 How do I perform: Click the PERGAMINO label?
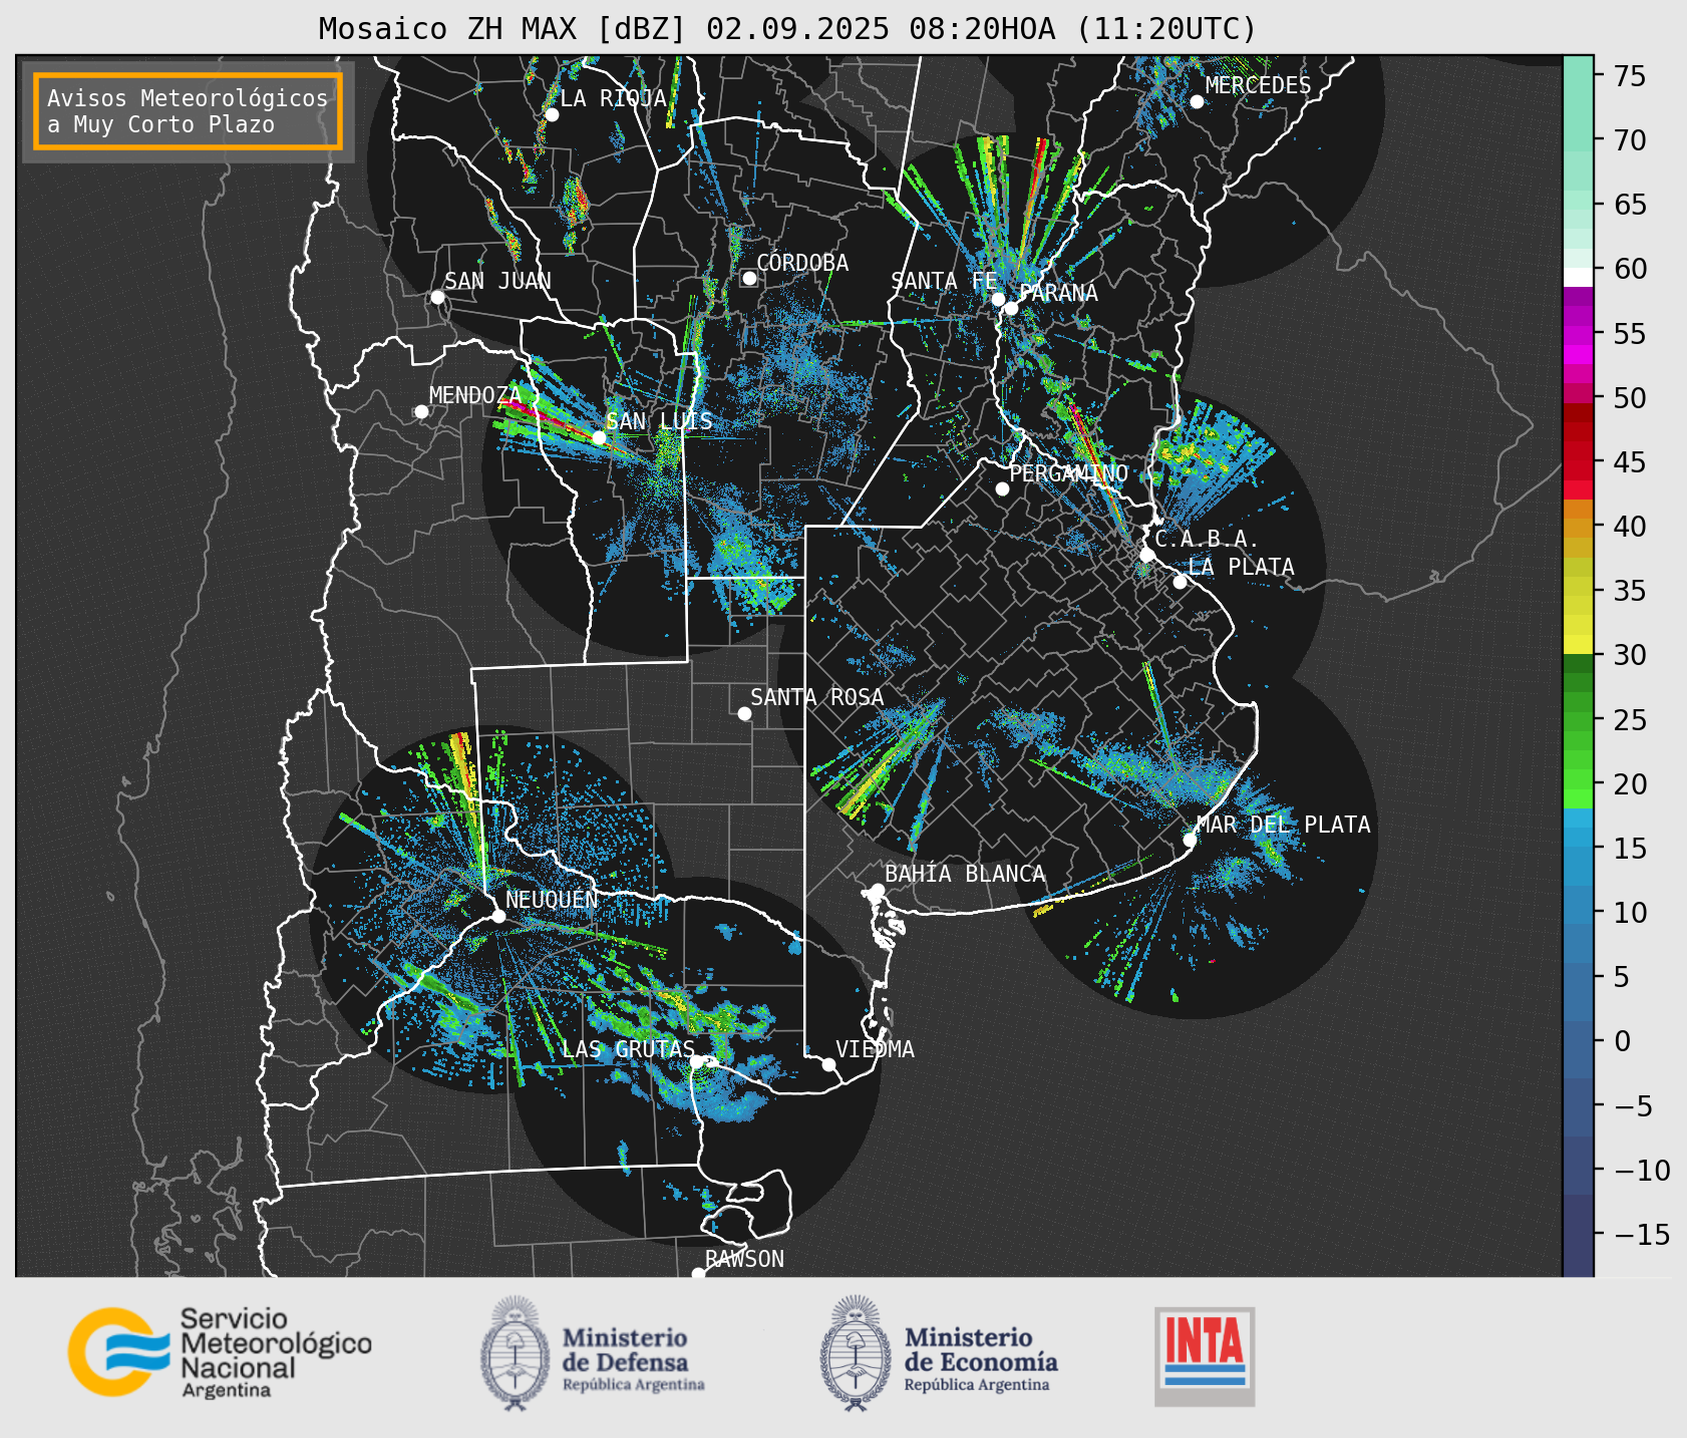[x=1069, y=473]
